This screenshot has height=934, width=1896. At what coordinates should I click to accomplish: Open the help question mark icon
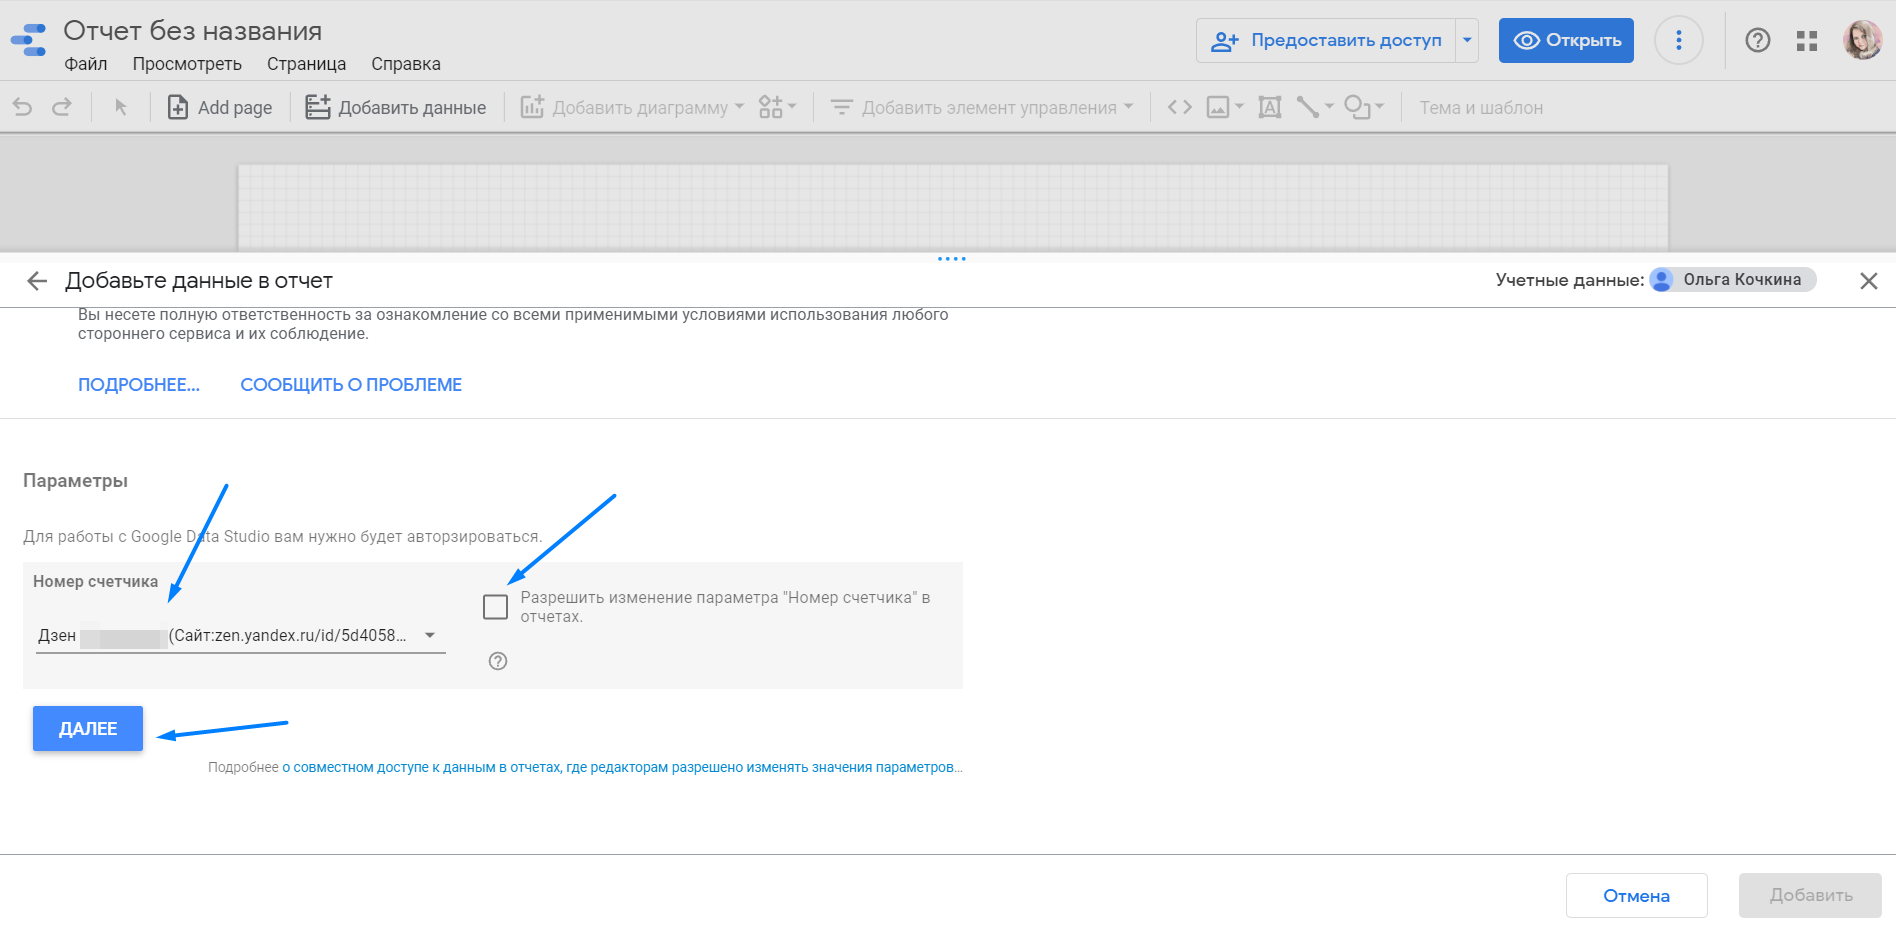[1757, 41]
